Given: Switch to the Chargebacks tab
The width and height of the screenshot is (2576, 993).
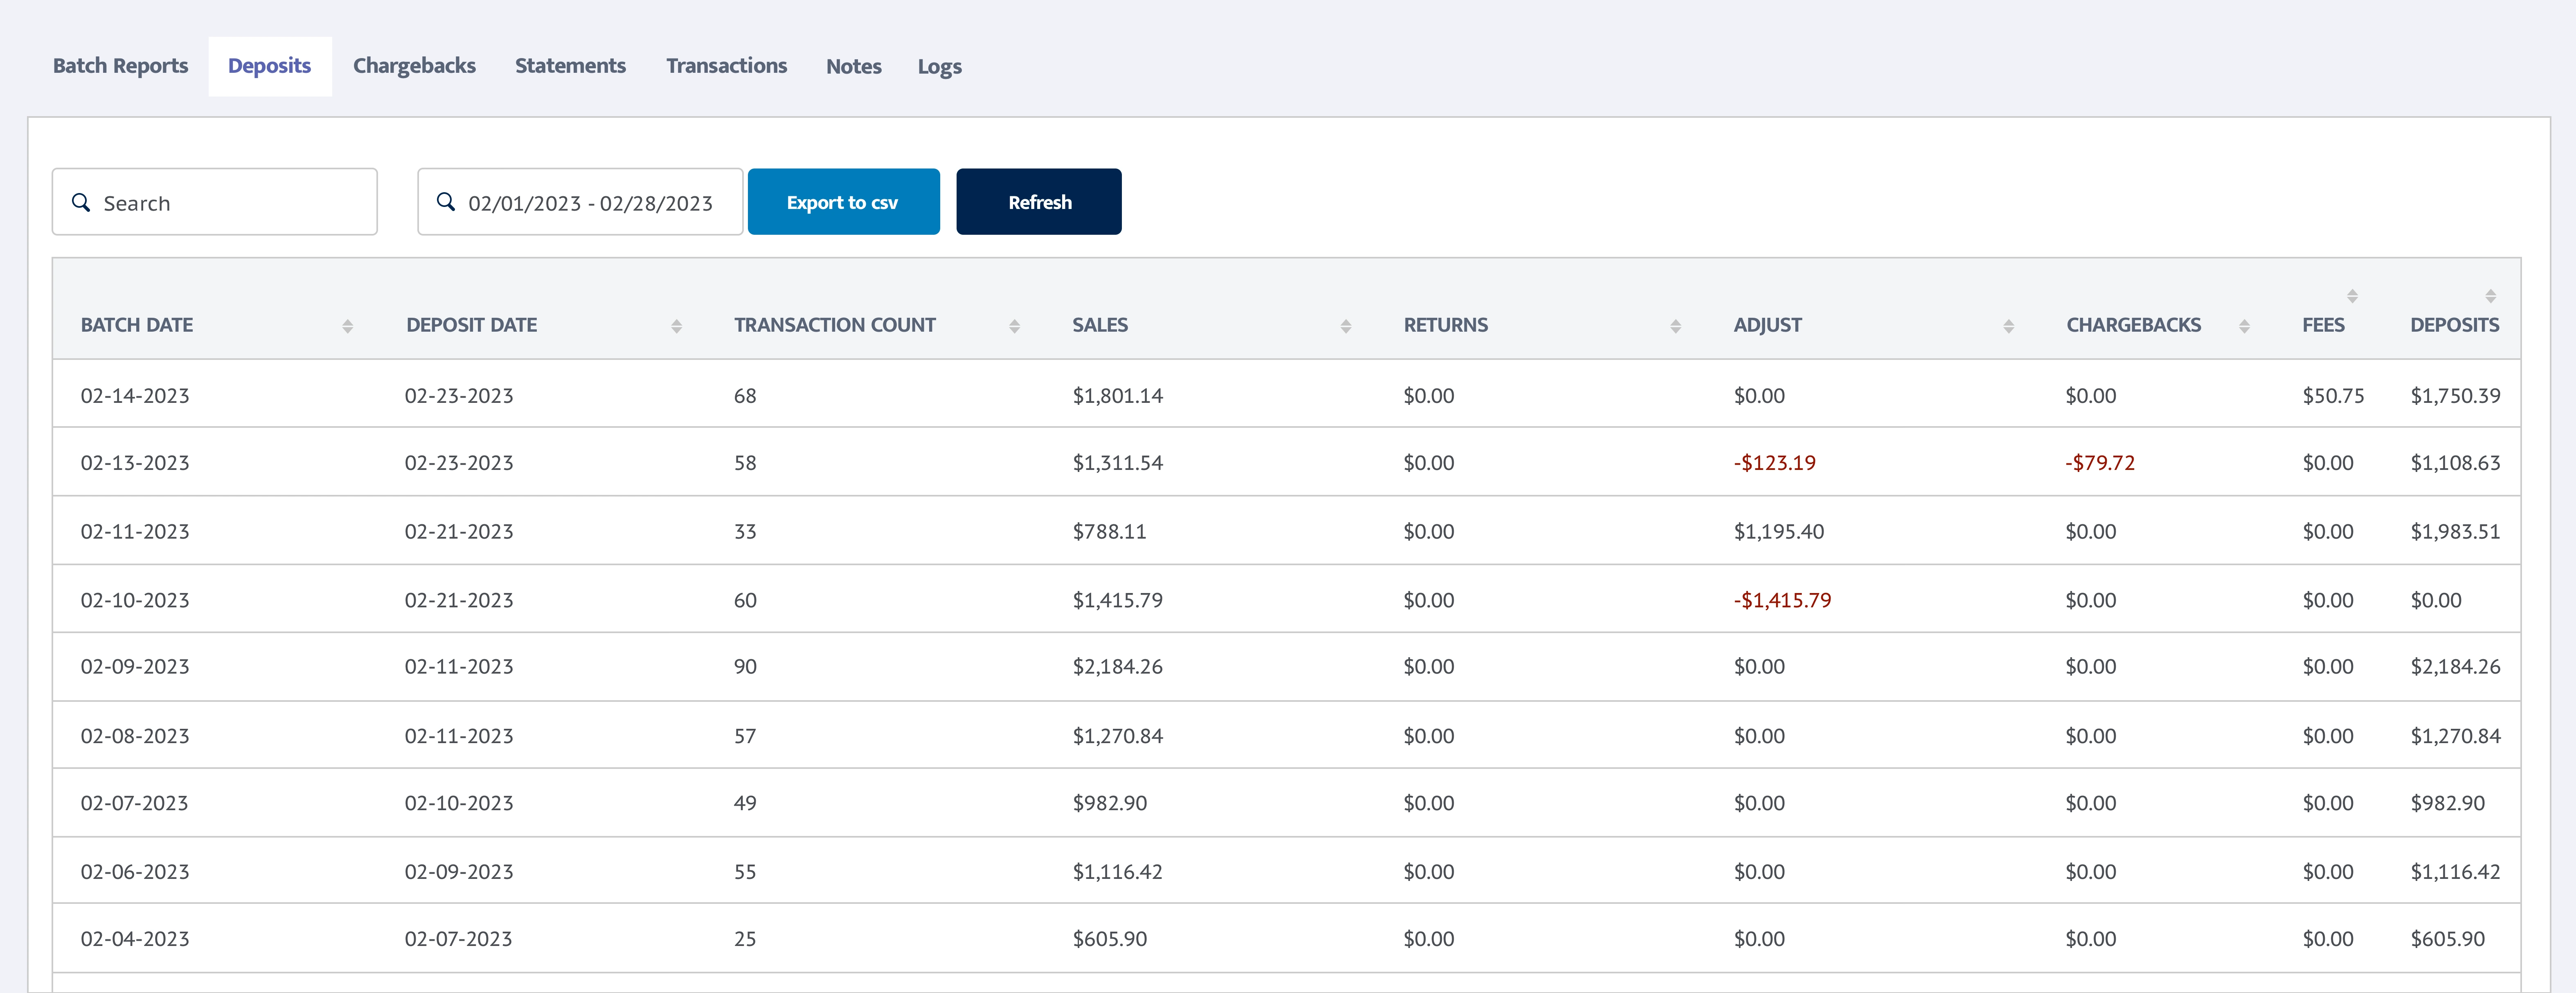Looking at the screenshot, I should pyautogui.click(x=414, y=66).
